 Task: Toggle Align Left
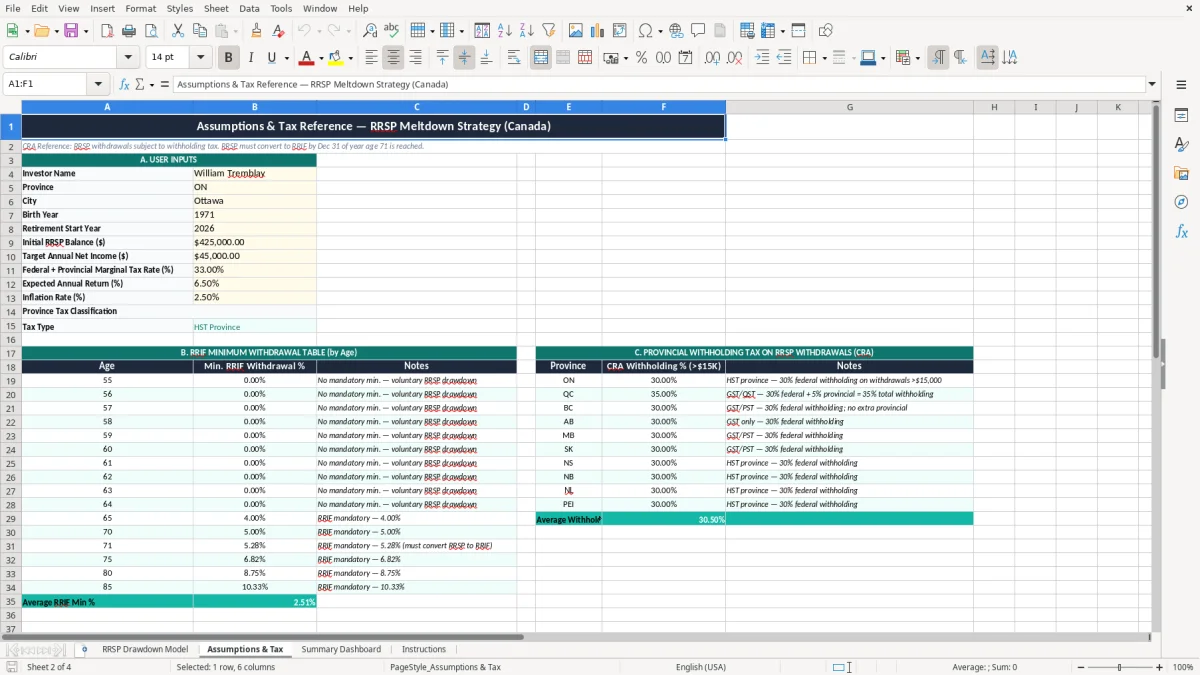372,58
